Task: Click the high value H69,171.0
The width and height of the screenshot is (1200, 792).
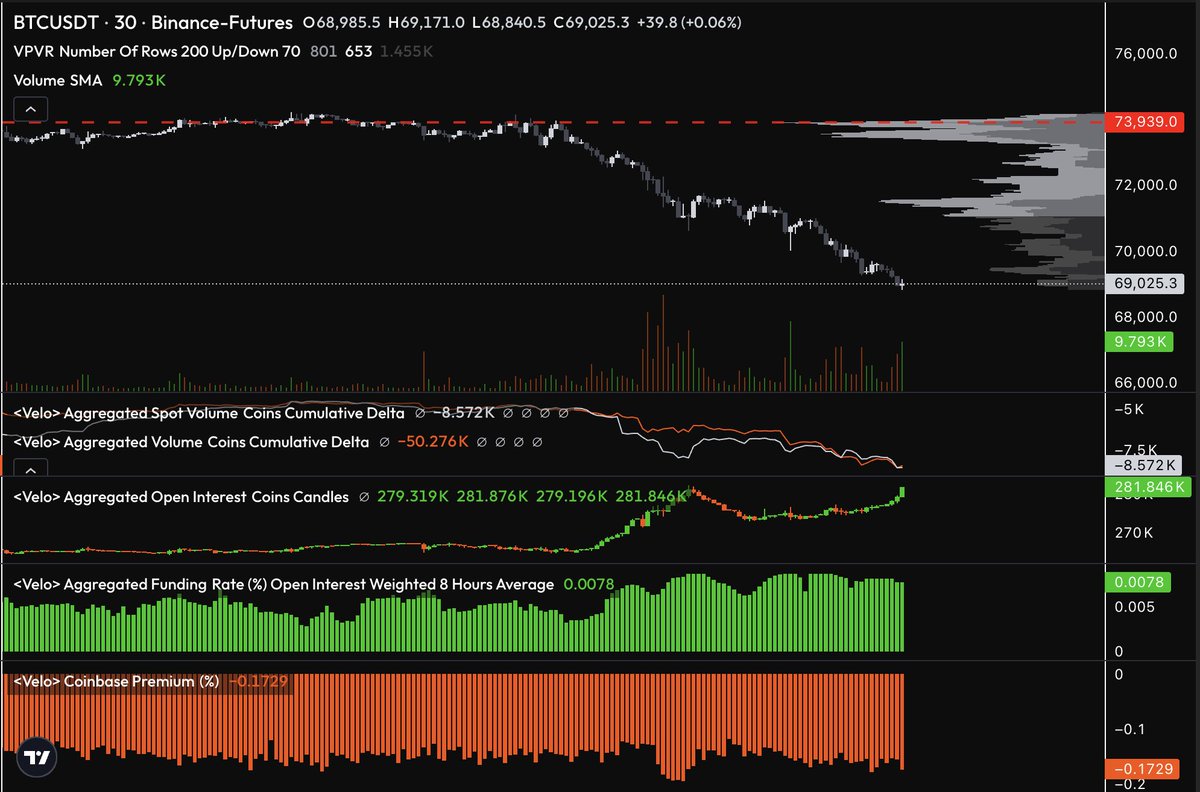Action: tap(428, 22)
